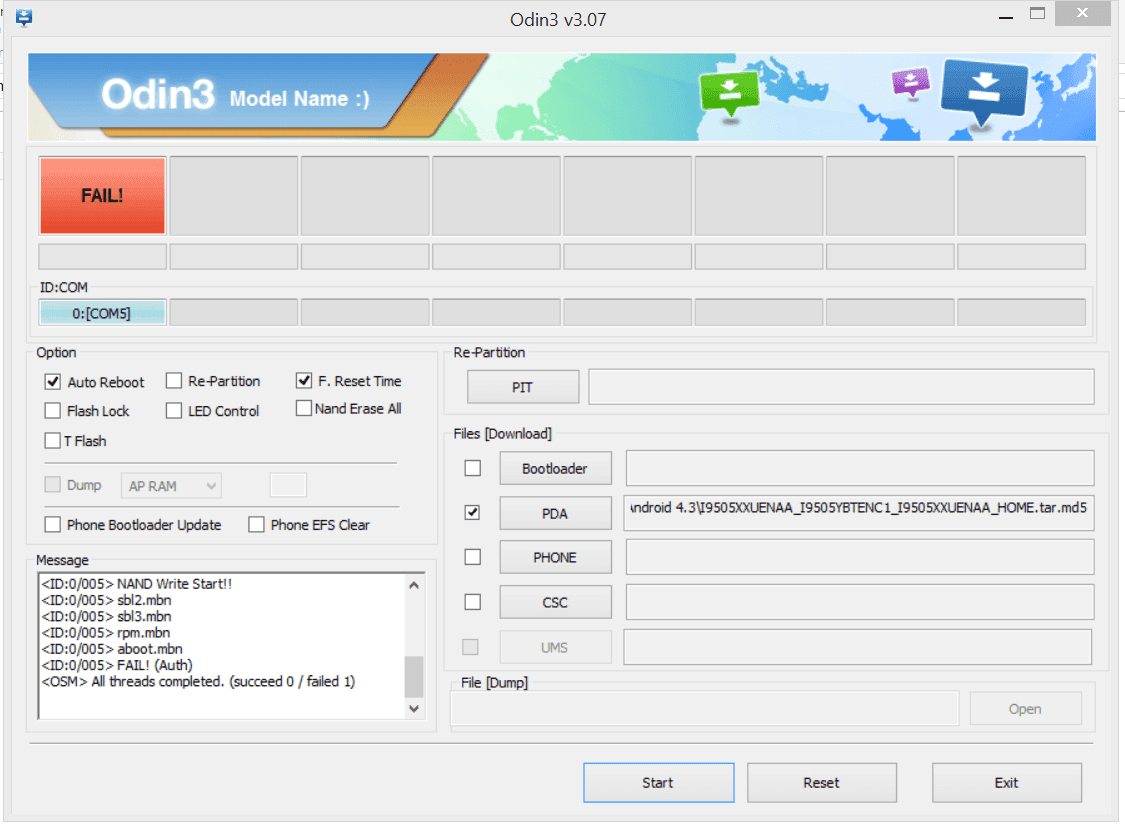
Task: Minimize the Odin3 window
Action: (1006, 15)
